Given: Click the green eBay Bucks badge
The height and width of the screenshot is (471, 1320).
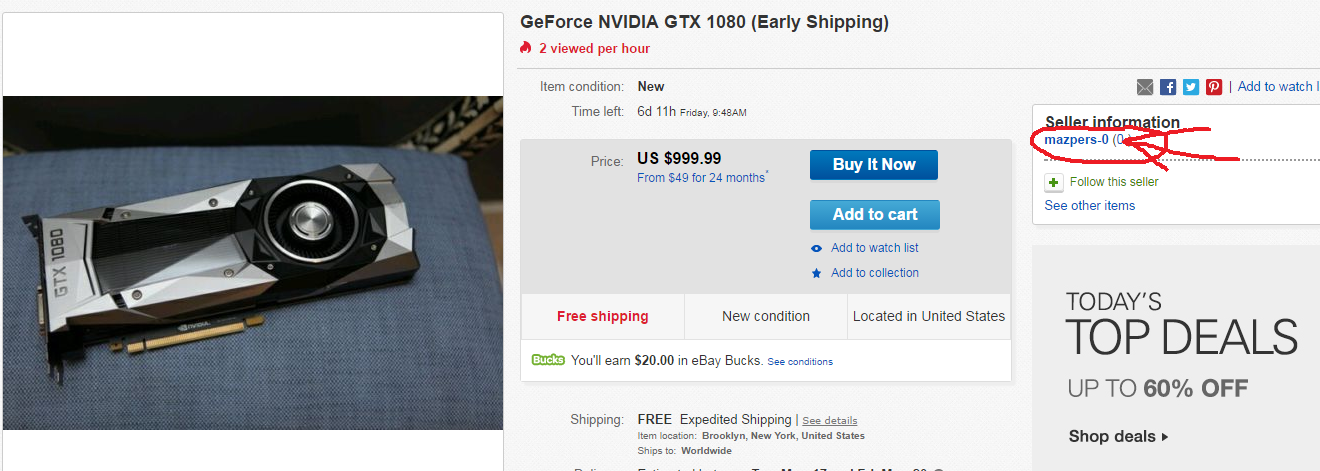Looking at the screenshot, I should pos(548,360).
